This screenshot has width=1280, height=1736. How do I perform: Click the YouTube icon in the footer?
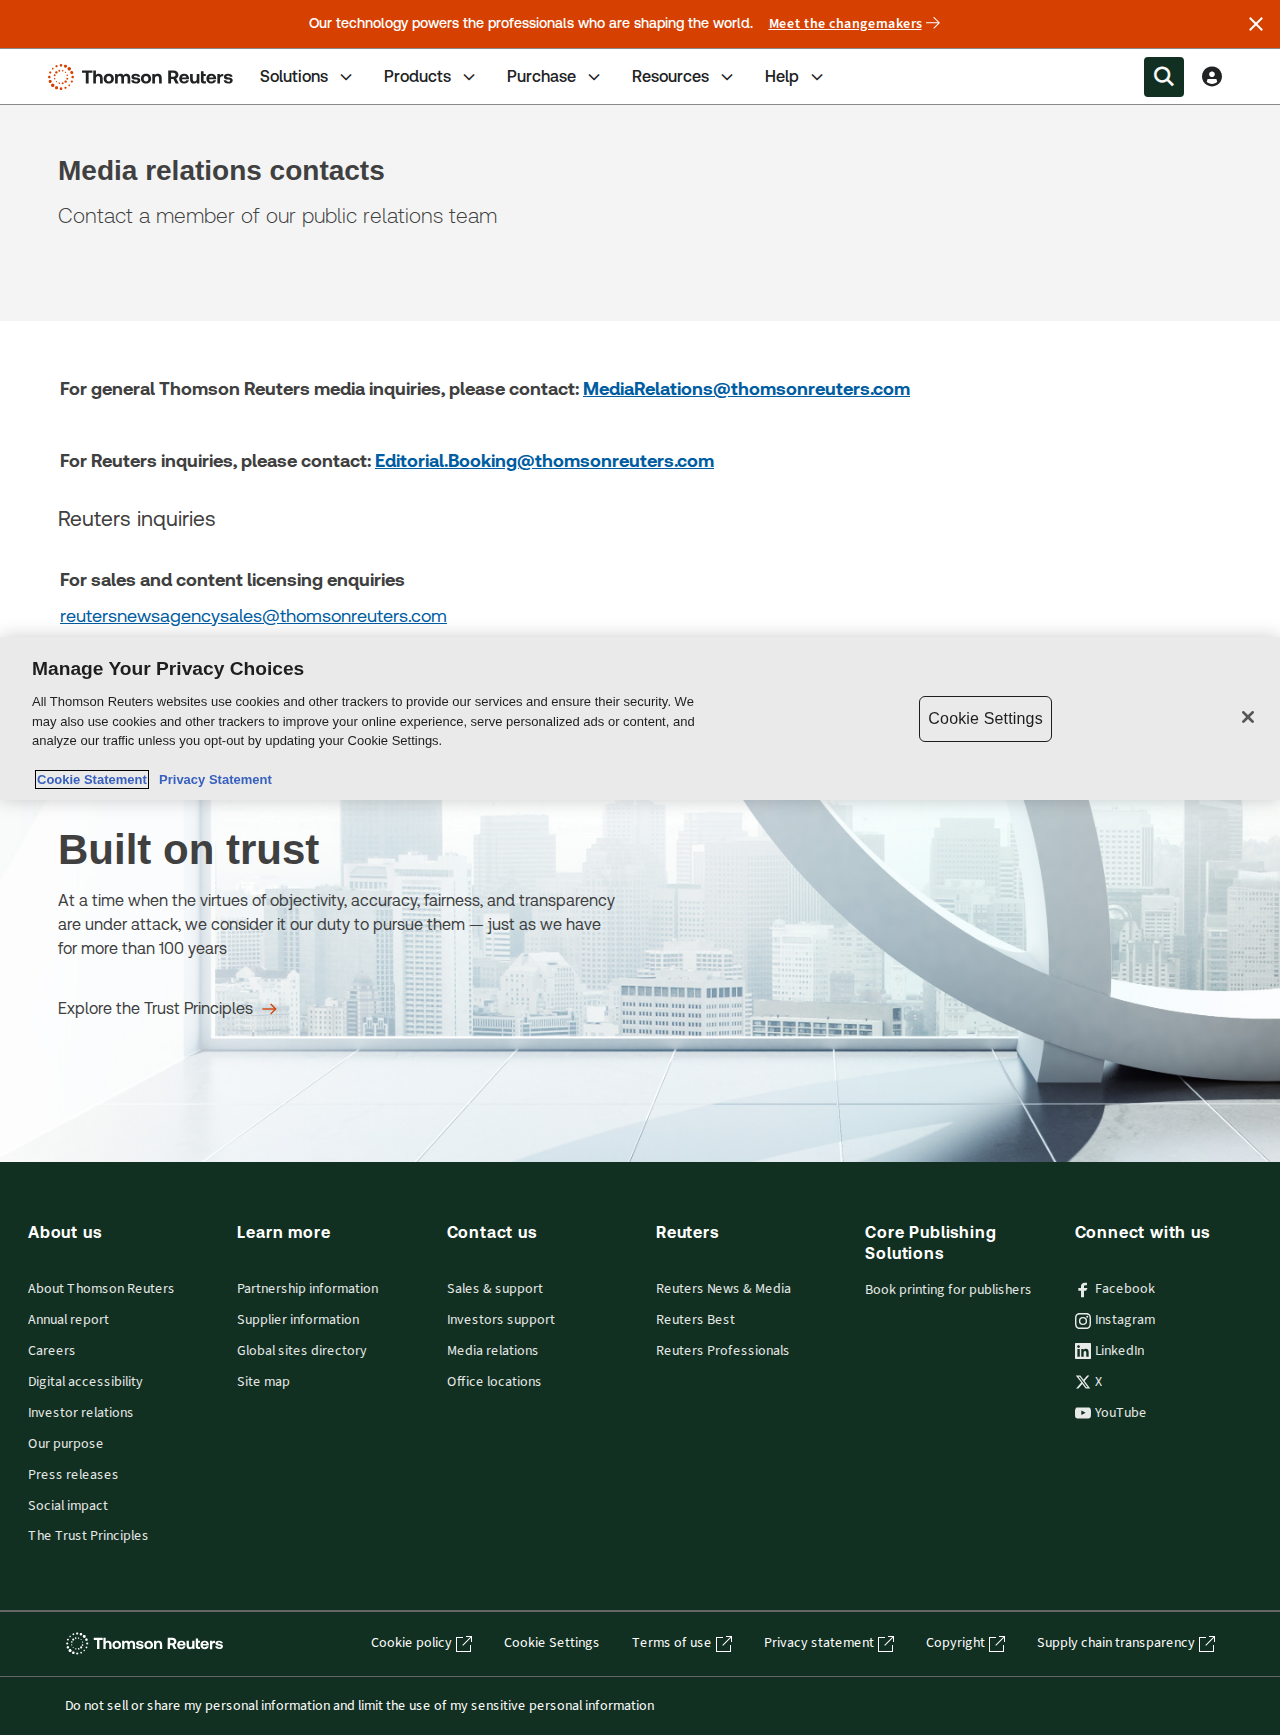(1083, 1413)
